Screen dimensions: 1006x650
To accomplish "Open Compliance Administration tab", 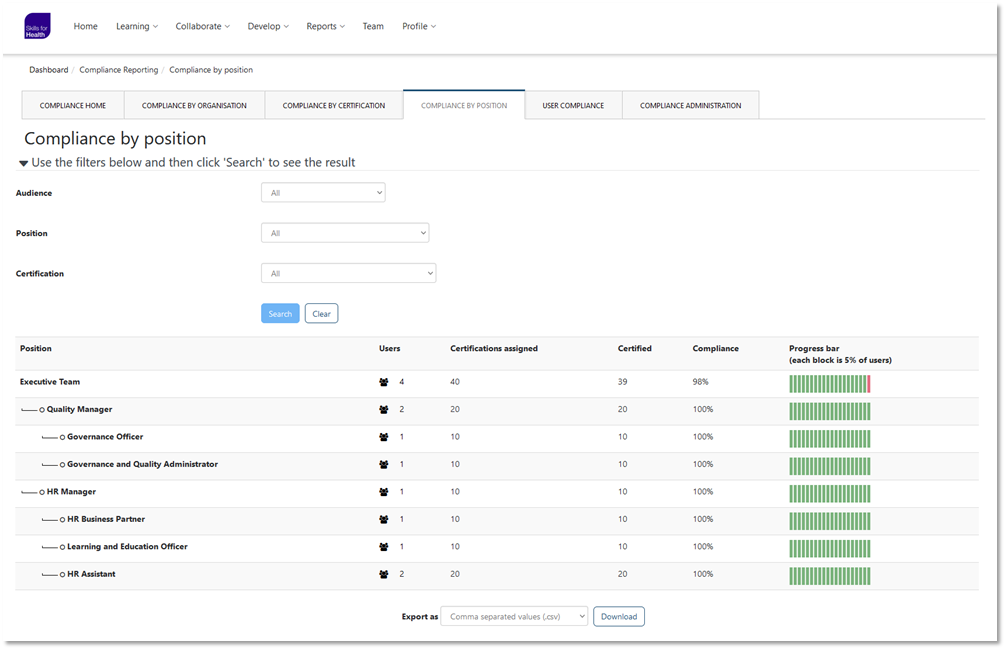I will pos(690,105).
